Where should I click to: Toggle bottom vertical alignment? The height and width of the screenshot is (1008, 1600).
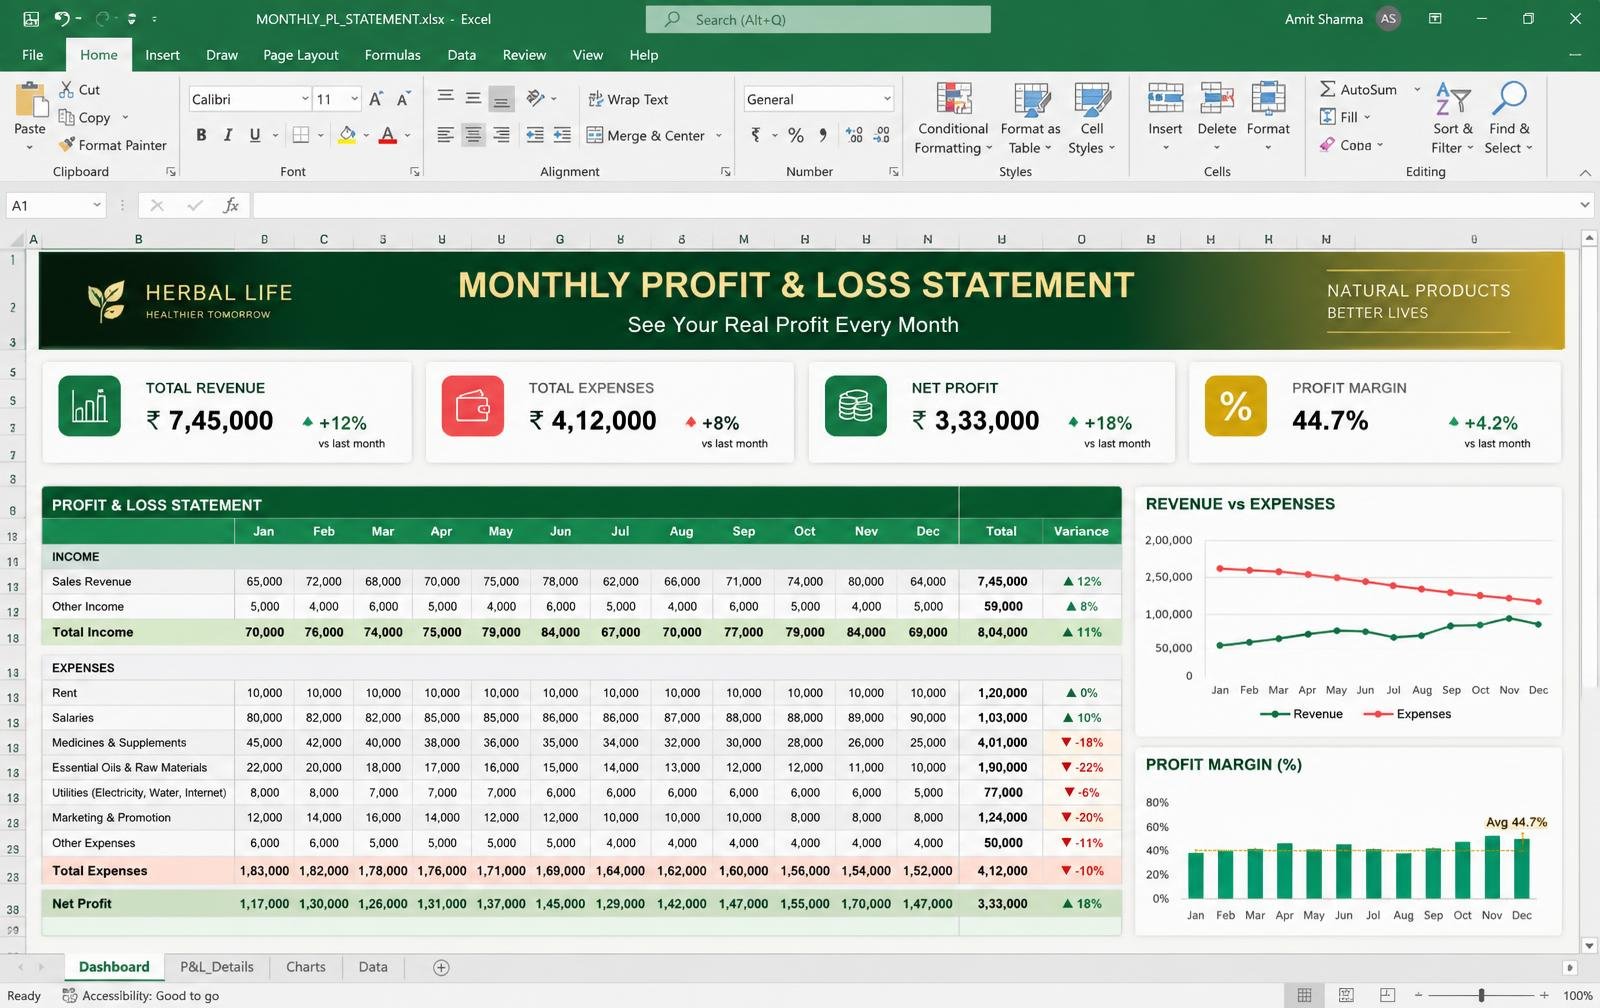coord(502,99)
